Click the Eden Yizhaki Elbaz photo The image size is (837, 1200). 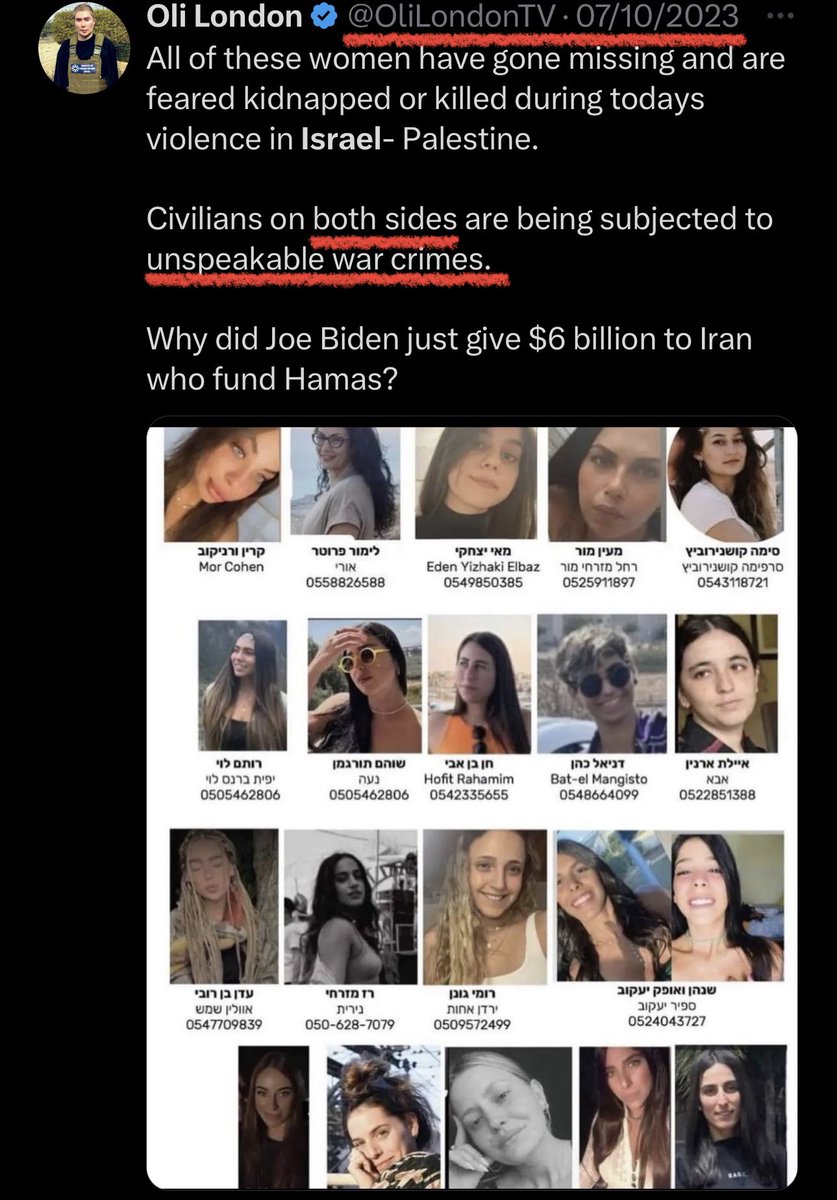[x=476, y=484]
